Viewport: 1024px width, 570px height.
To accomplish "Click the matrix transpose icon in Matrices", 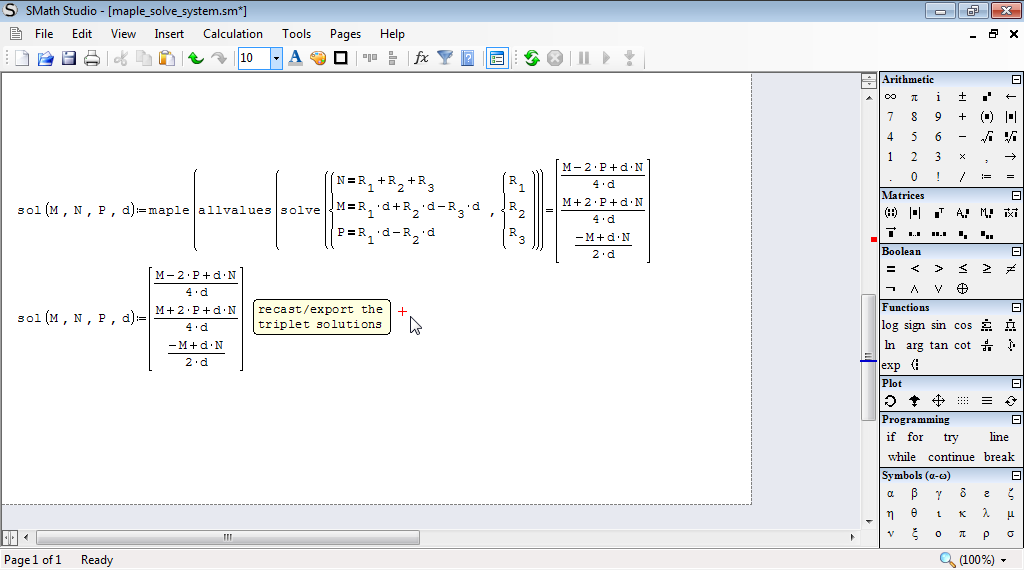I will pos(938,213).
